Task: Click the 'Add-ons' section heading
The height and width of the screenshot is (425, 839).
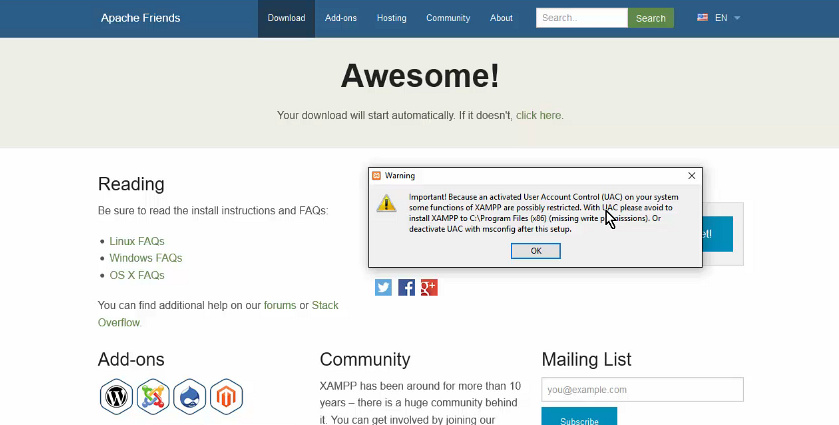Action: click(x=131, y=360)
